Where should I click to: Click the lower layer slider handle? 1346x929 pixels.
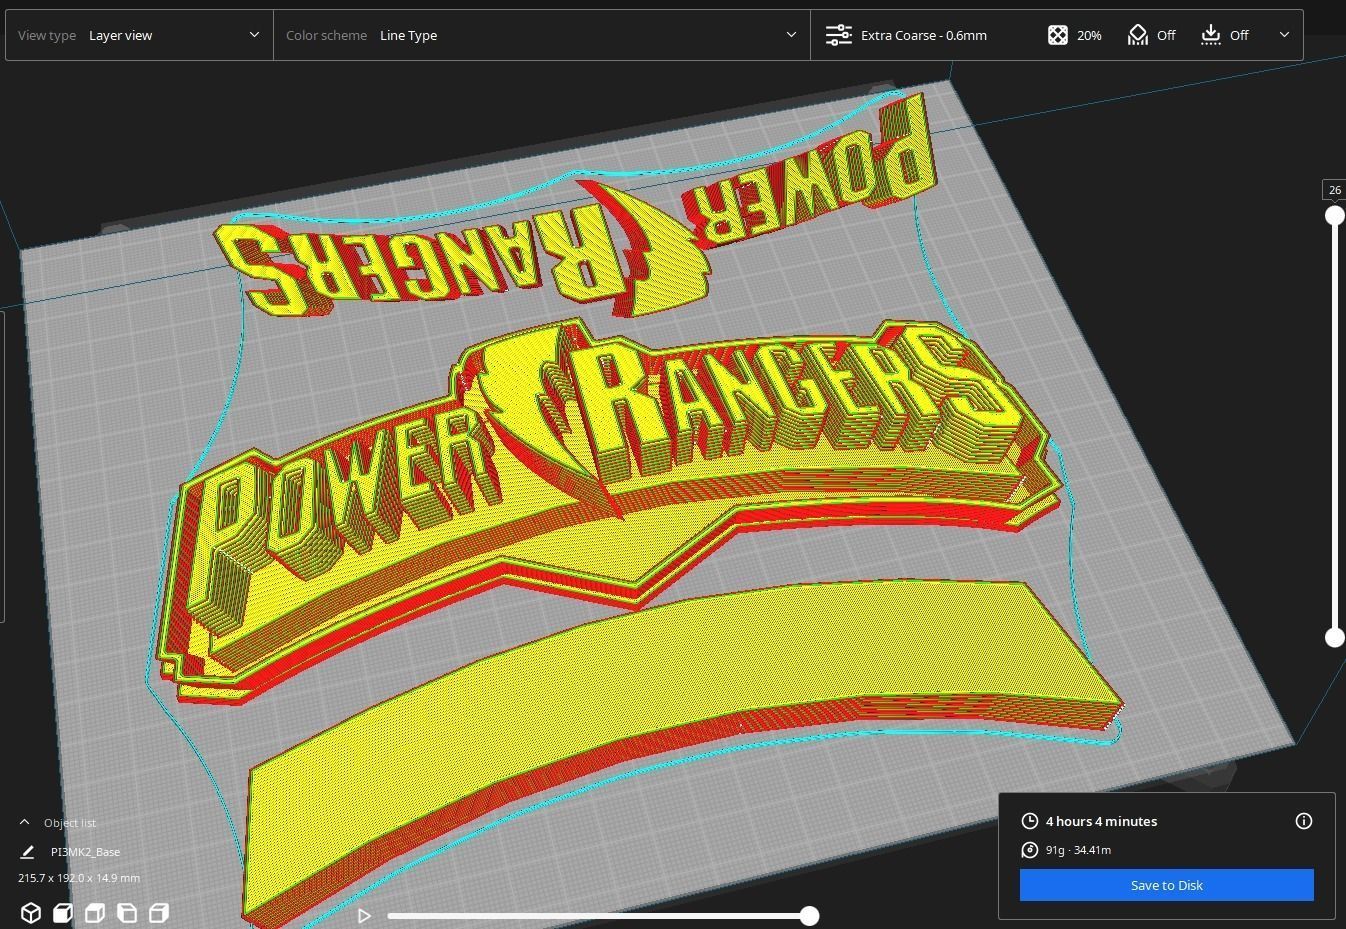point(1334,637)
